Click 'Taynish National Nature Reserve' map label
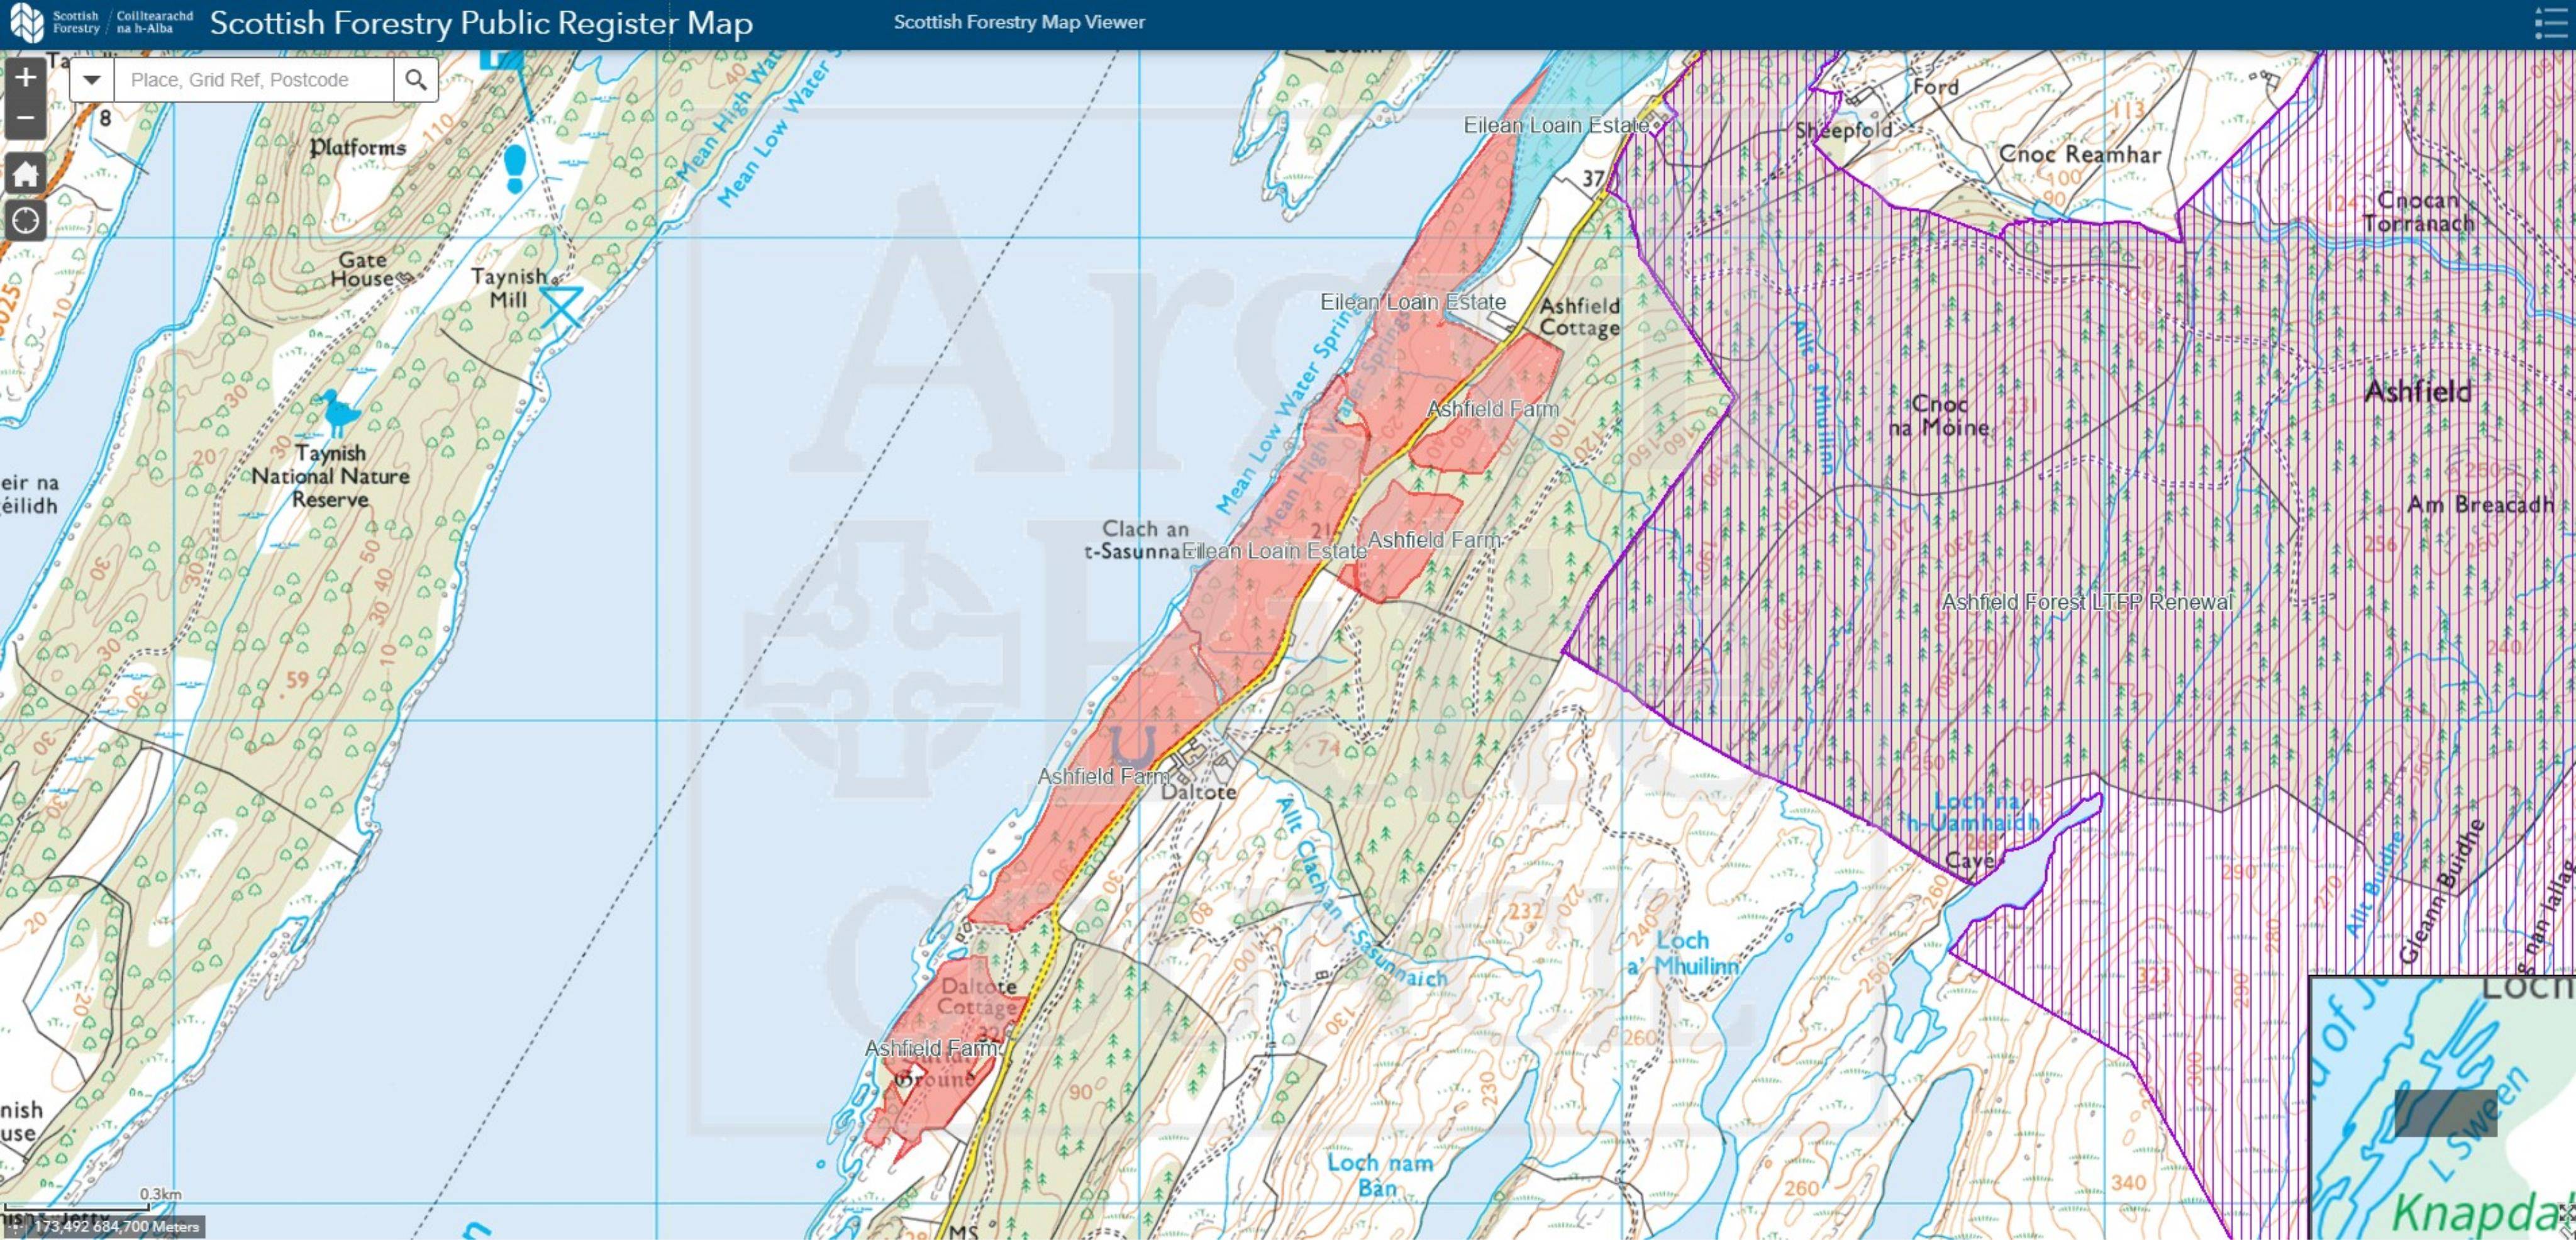2576x1240 pixels. tap(330, 476)
